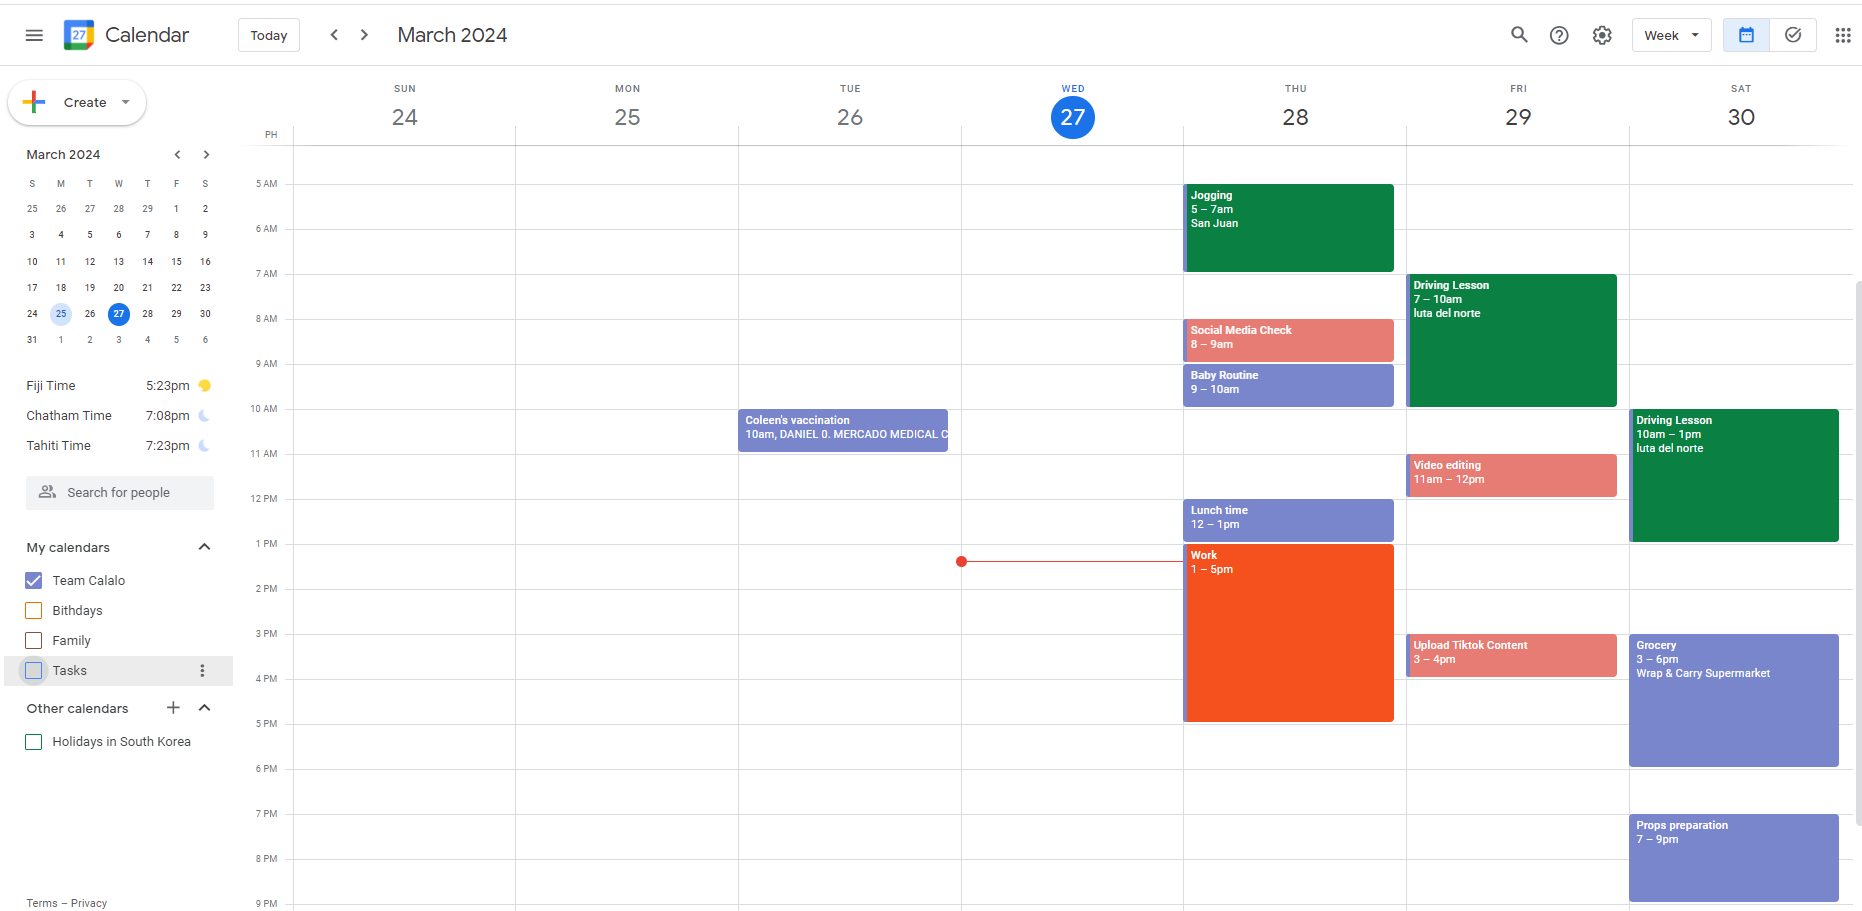Screen dimensions: 1862x911
Task: Open the Baby Routine event
Action: [x=1288, y=386]
